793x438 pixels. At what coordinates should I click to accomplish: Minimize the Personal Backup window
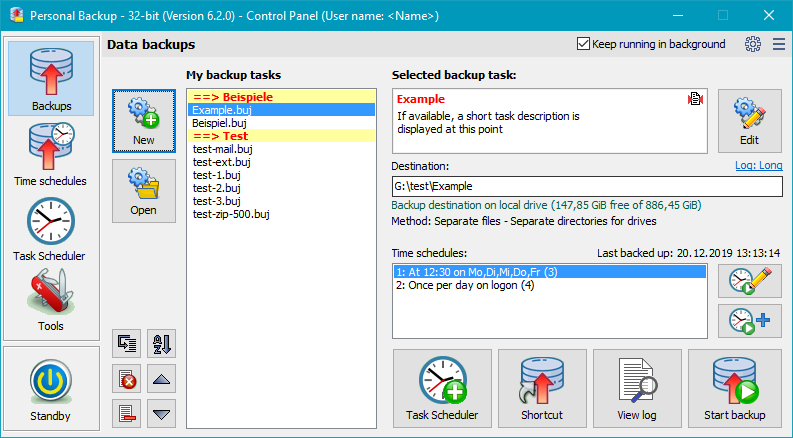click(678, 16)
